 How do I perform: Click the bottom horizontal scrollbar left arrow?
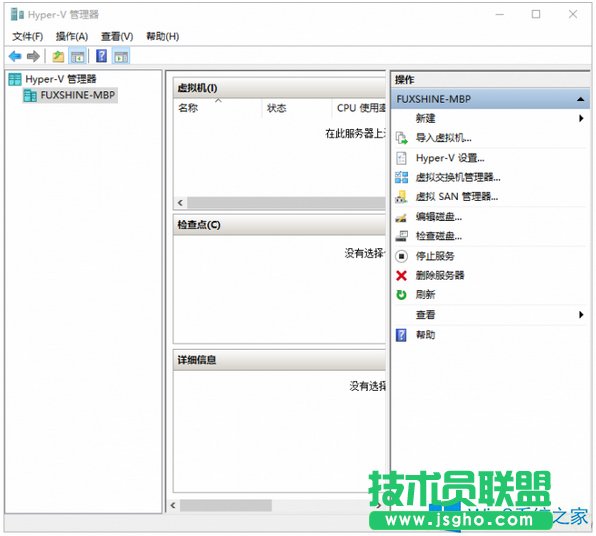(173, 506)
